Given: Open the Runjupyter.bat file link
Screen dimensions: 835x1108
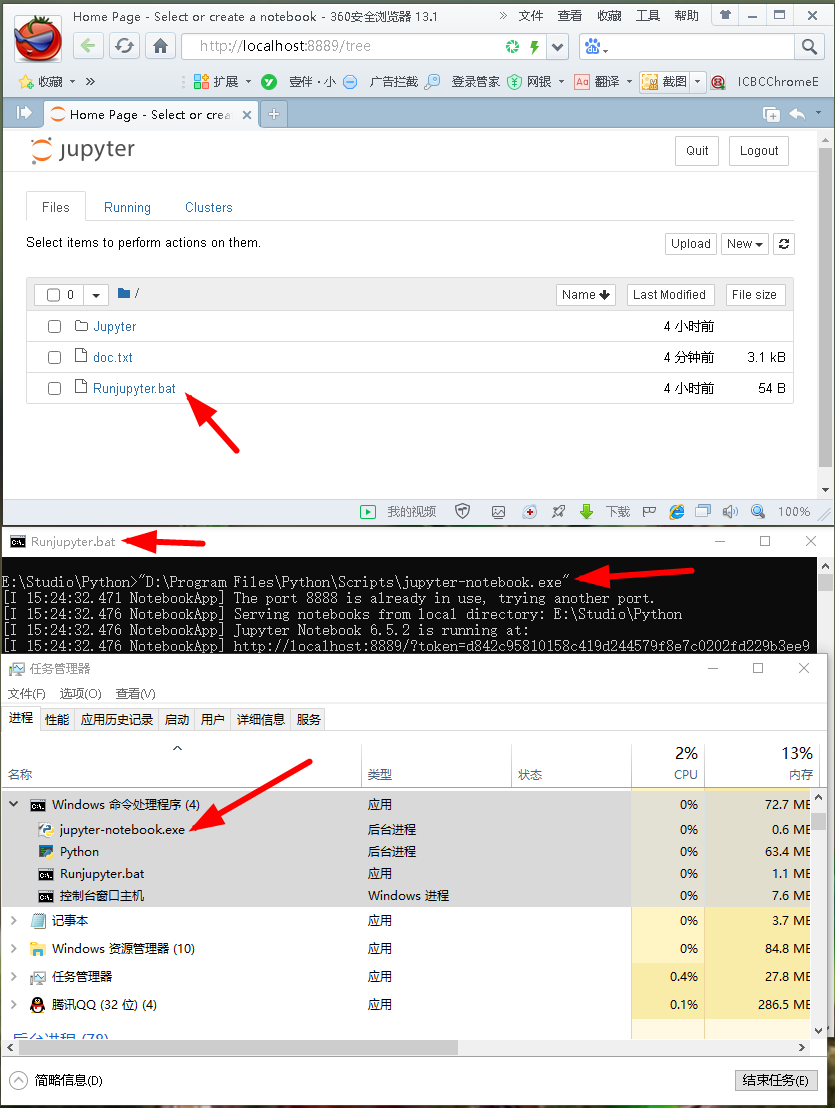Looking at the screenshot, I should pos(134,389).
